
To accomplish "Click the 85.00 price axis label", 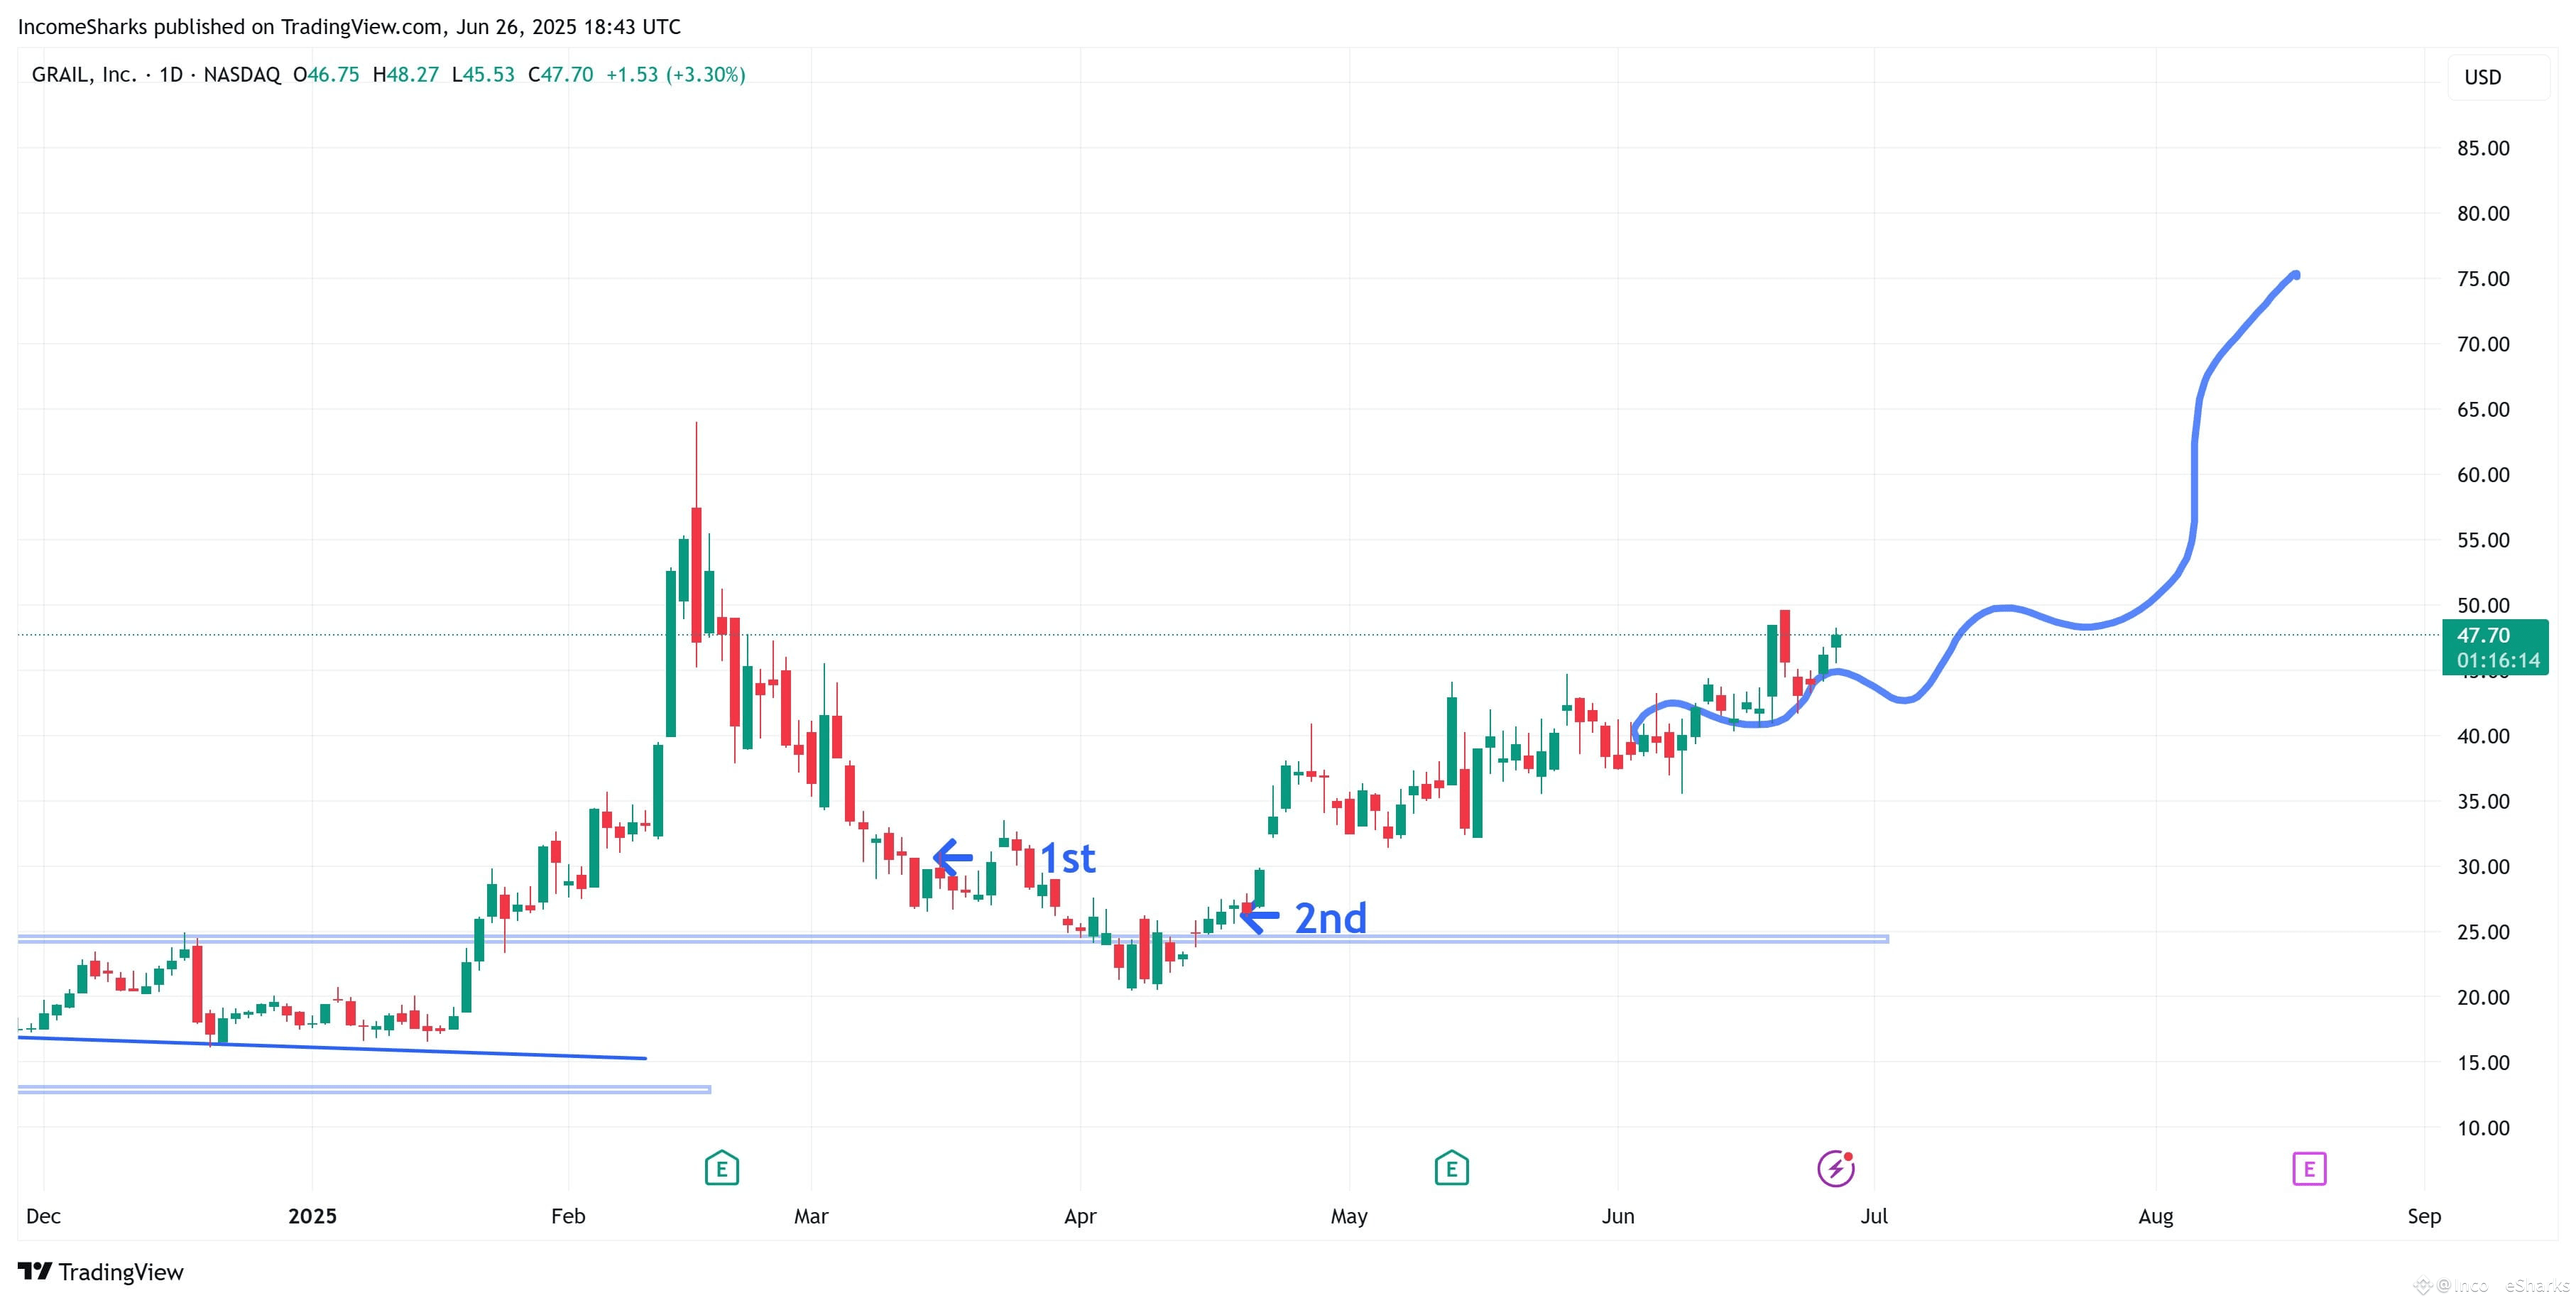I will [x=2483, y=148].
